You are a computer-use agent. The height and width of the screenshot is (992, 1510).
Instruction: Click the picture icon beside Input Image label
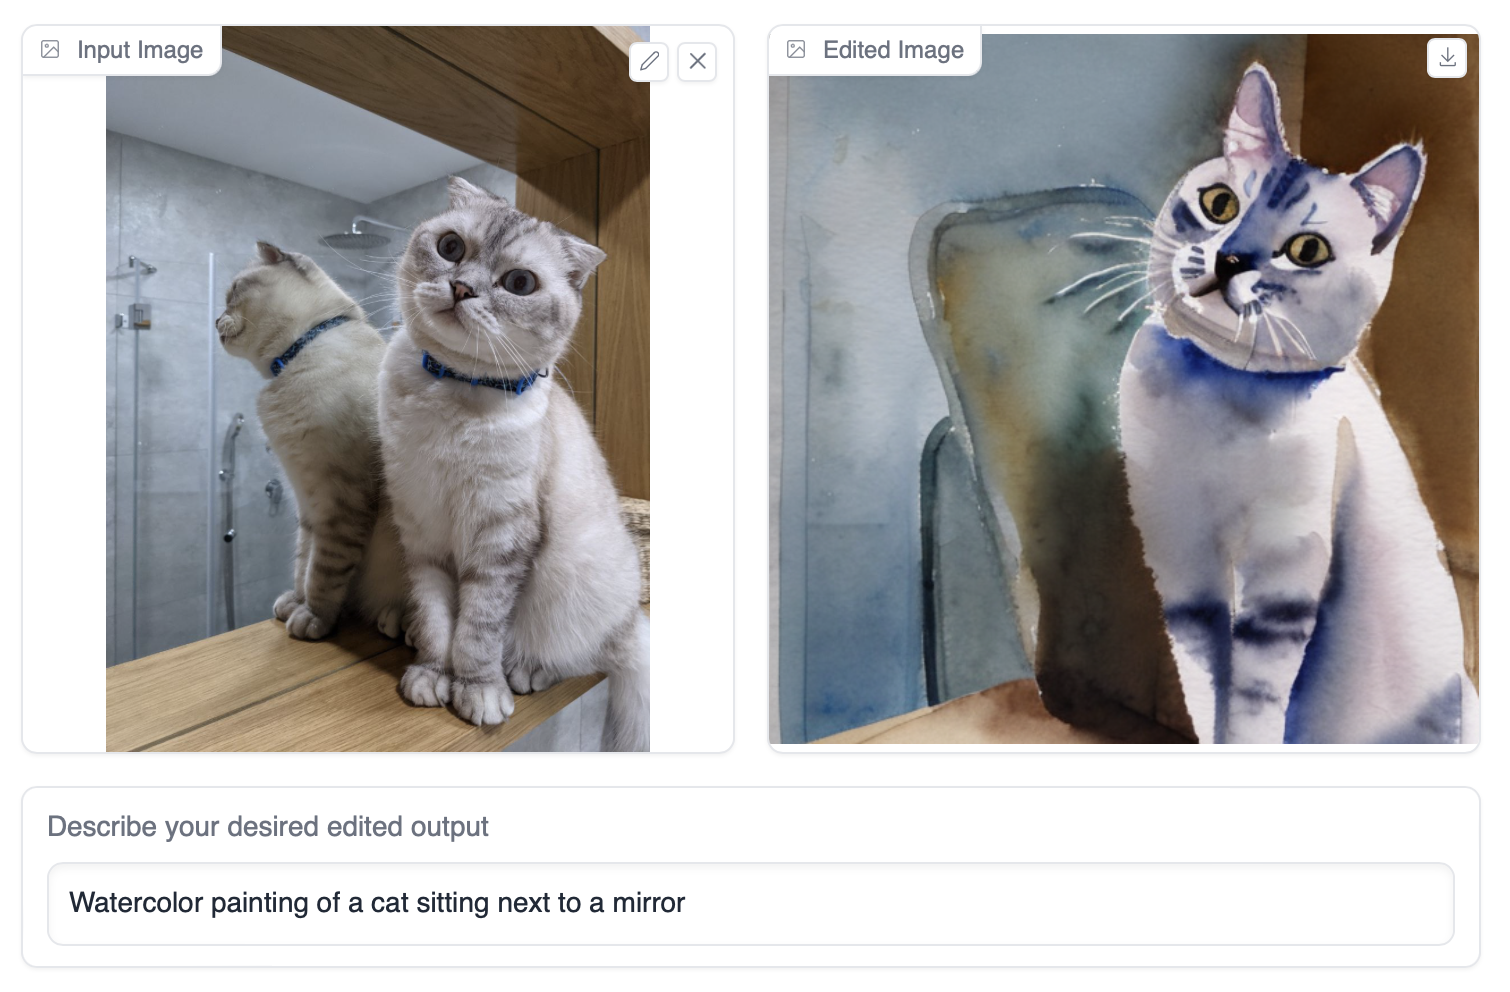(x=50, y=49)
